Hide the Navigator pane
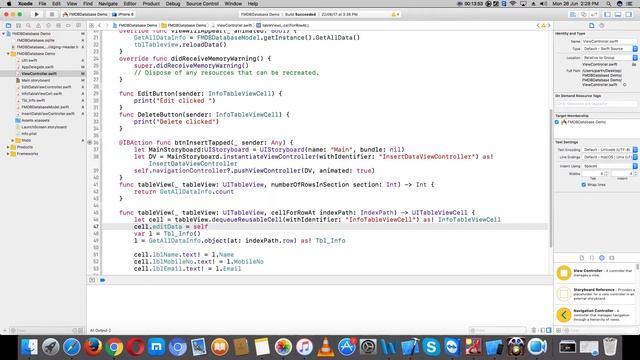Screen dimensions: 640x360 pyautogui.click(x=607, y=14)
